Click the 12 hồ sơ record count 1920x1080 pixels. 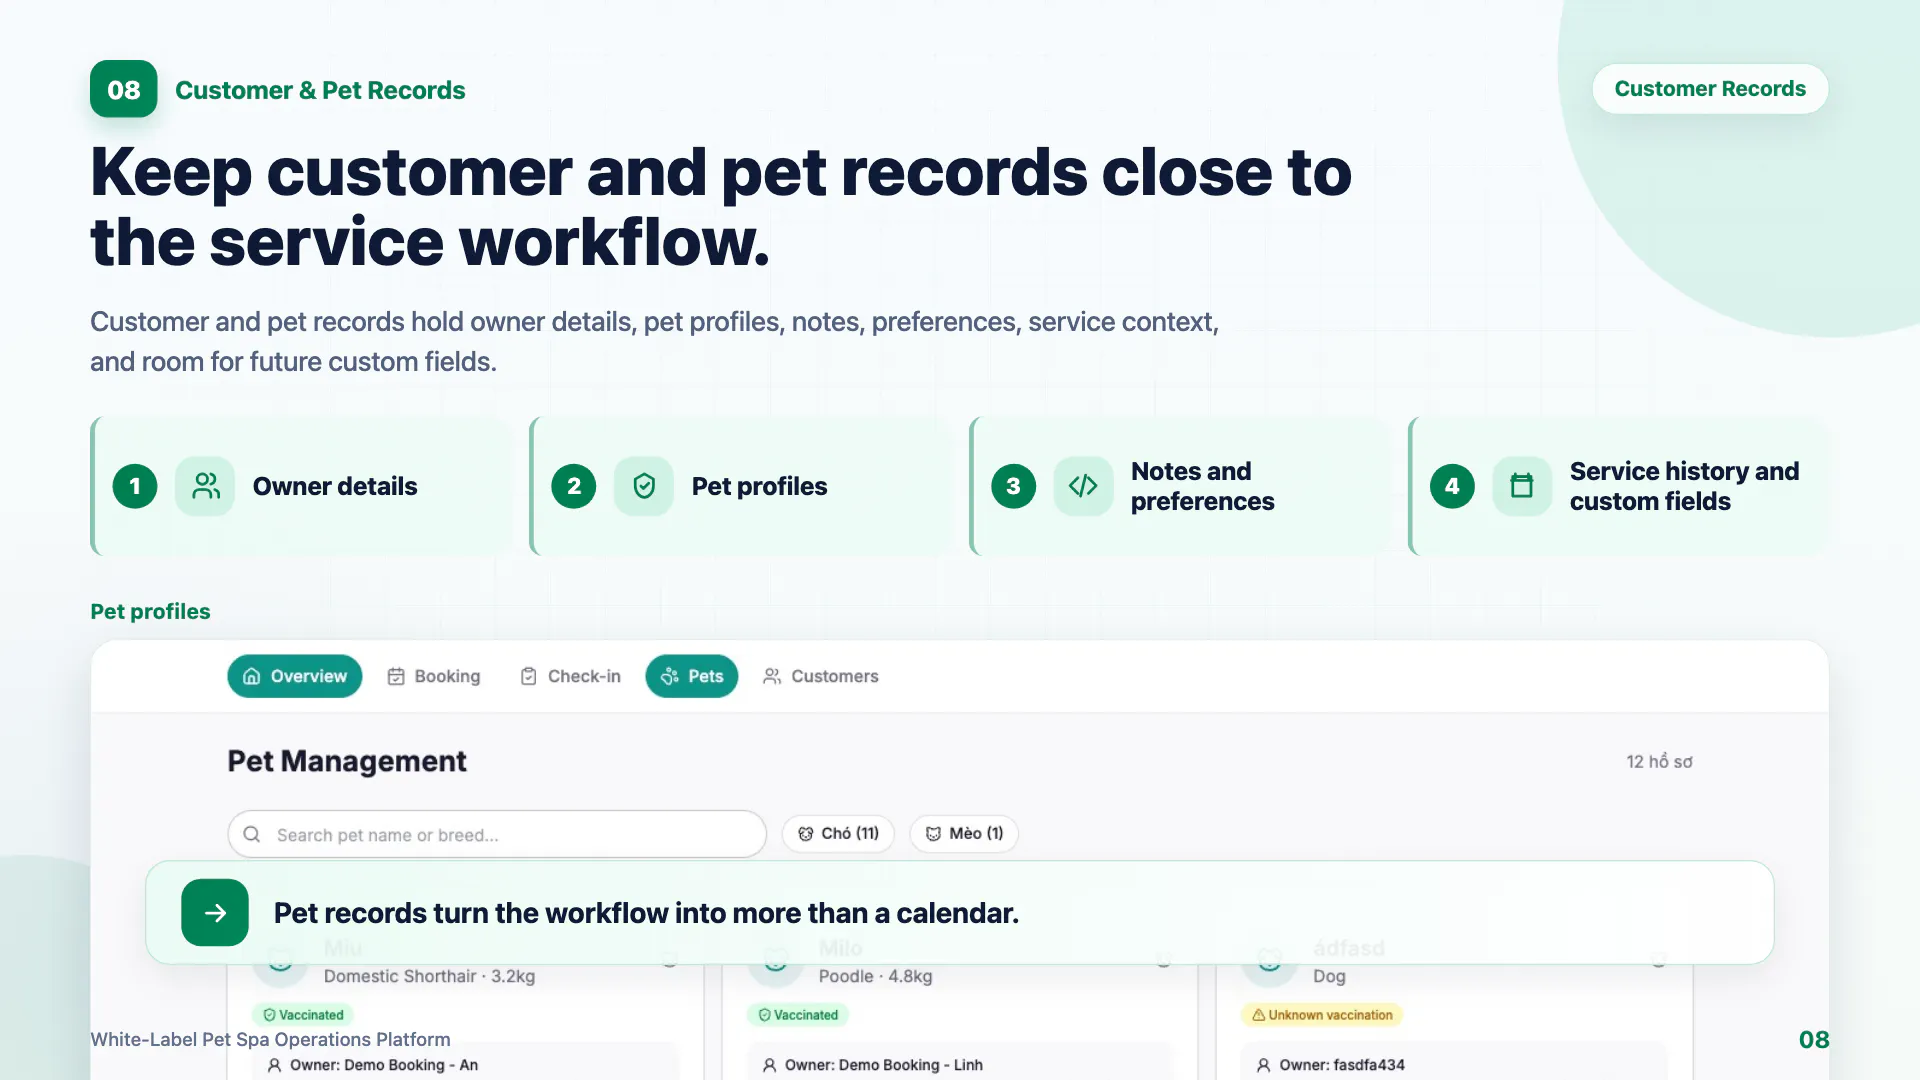click(x=1659, y=762)
